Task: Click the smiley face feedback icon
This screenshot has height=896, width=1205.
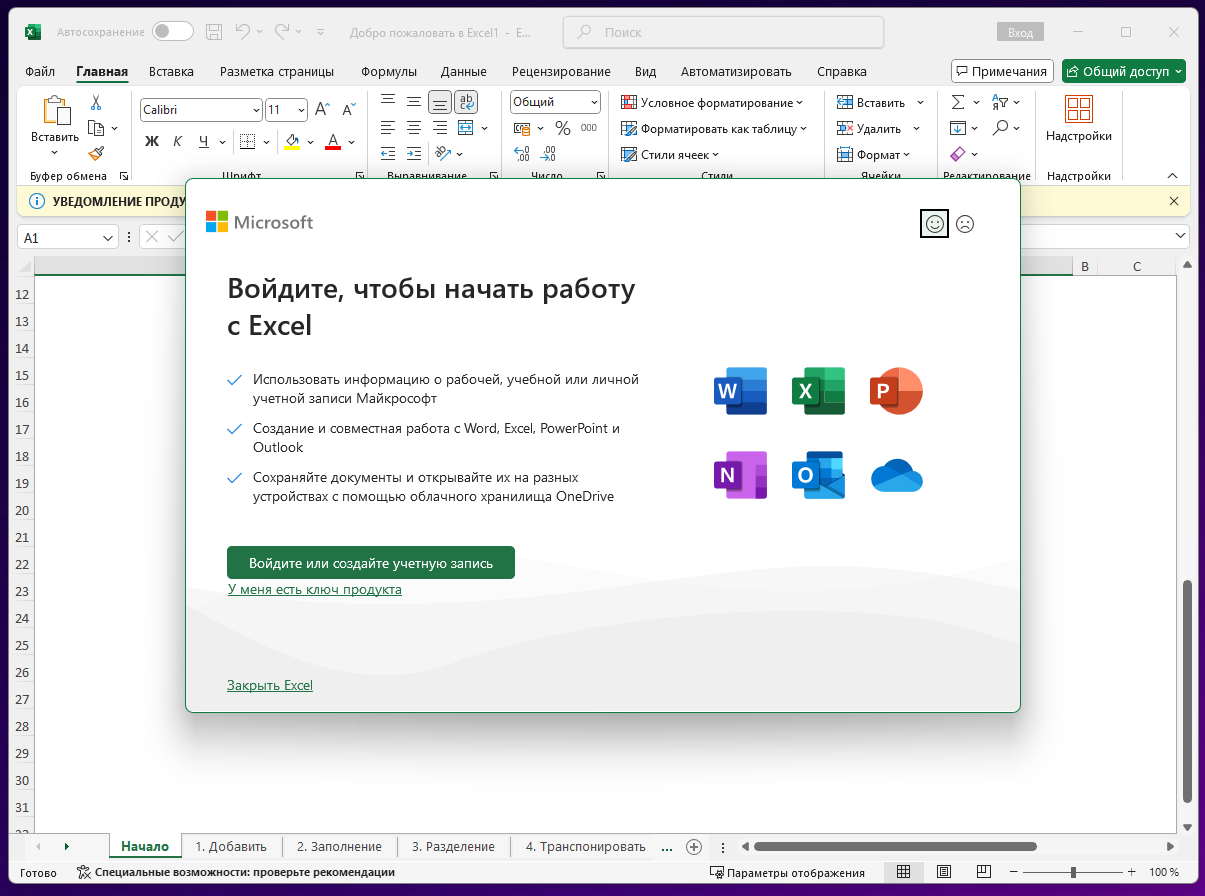Action: tap(934, 224)
